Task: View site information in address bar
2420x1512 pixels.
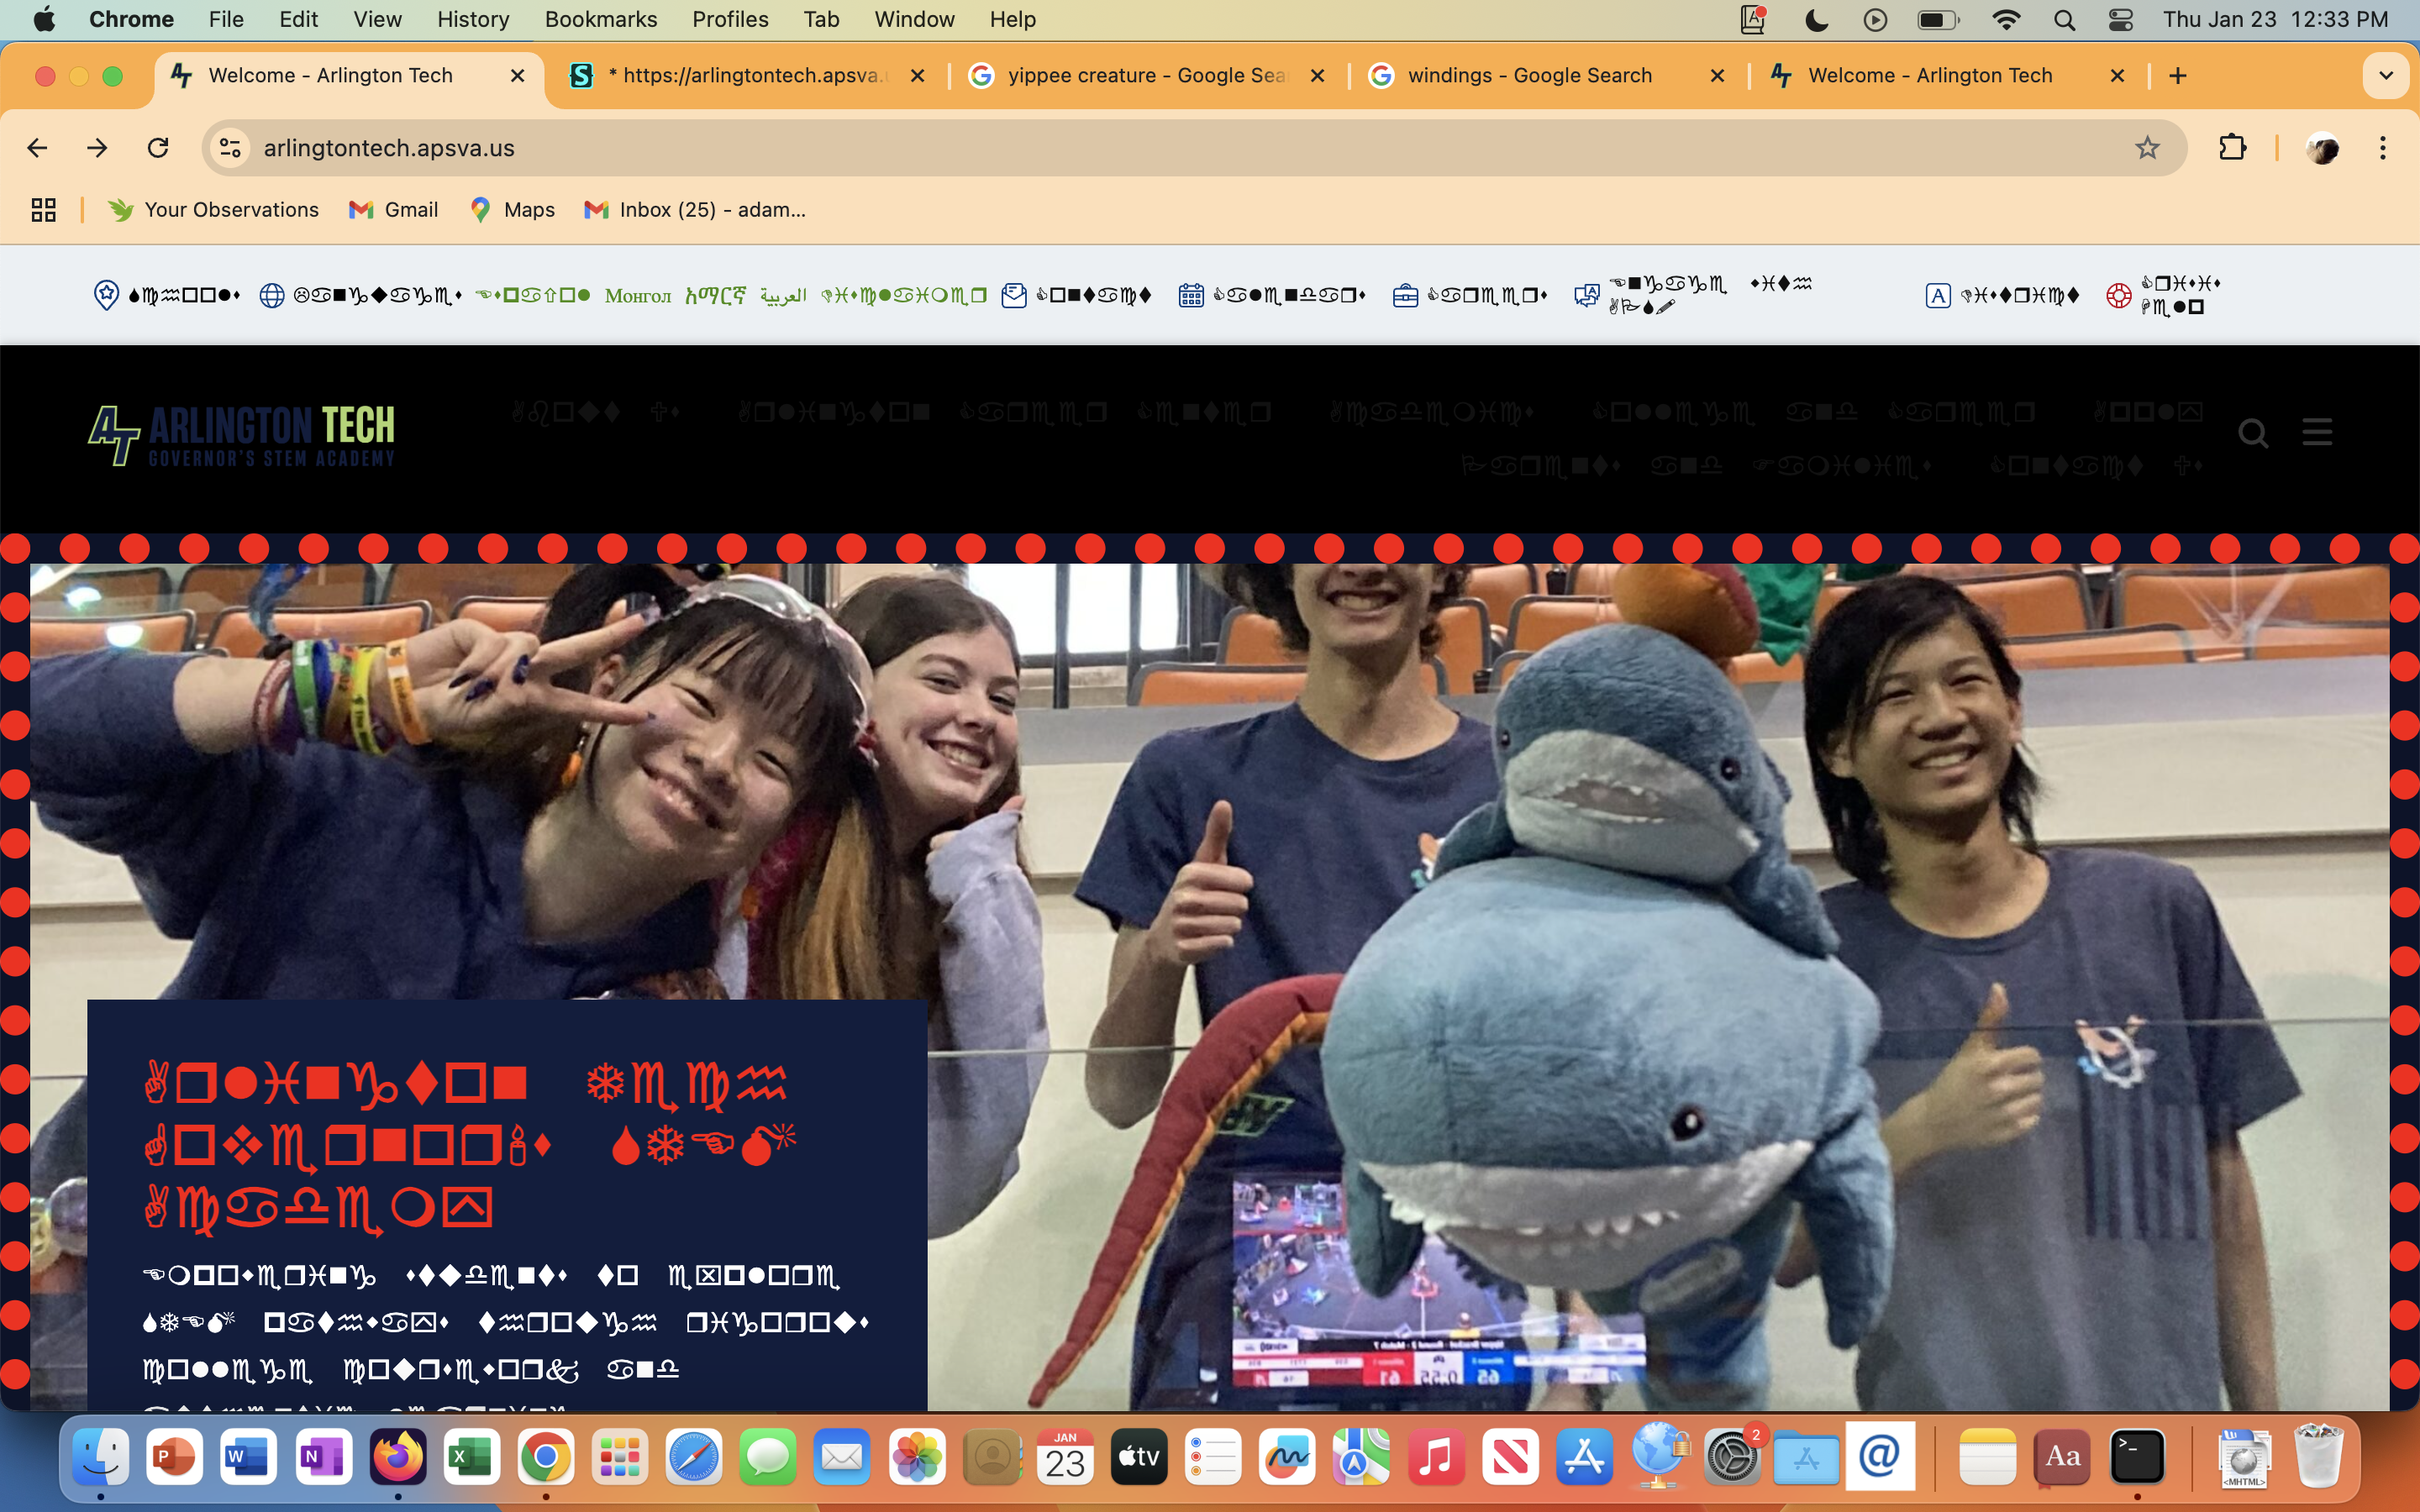Action: [x=230, y=148]
